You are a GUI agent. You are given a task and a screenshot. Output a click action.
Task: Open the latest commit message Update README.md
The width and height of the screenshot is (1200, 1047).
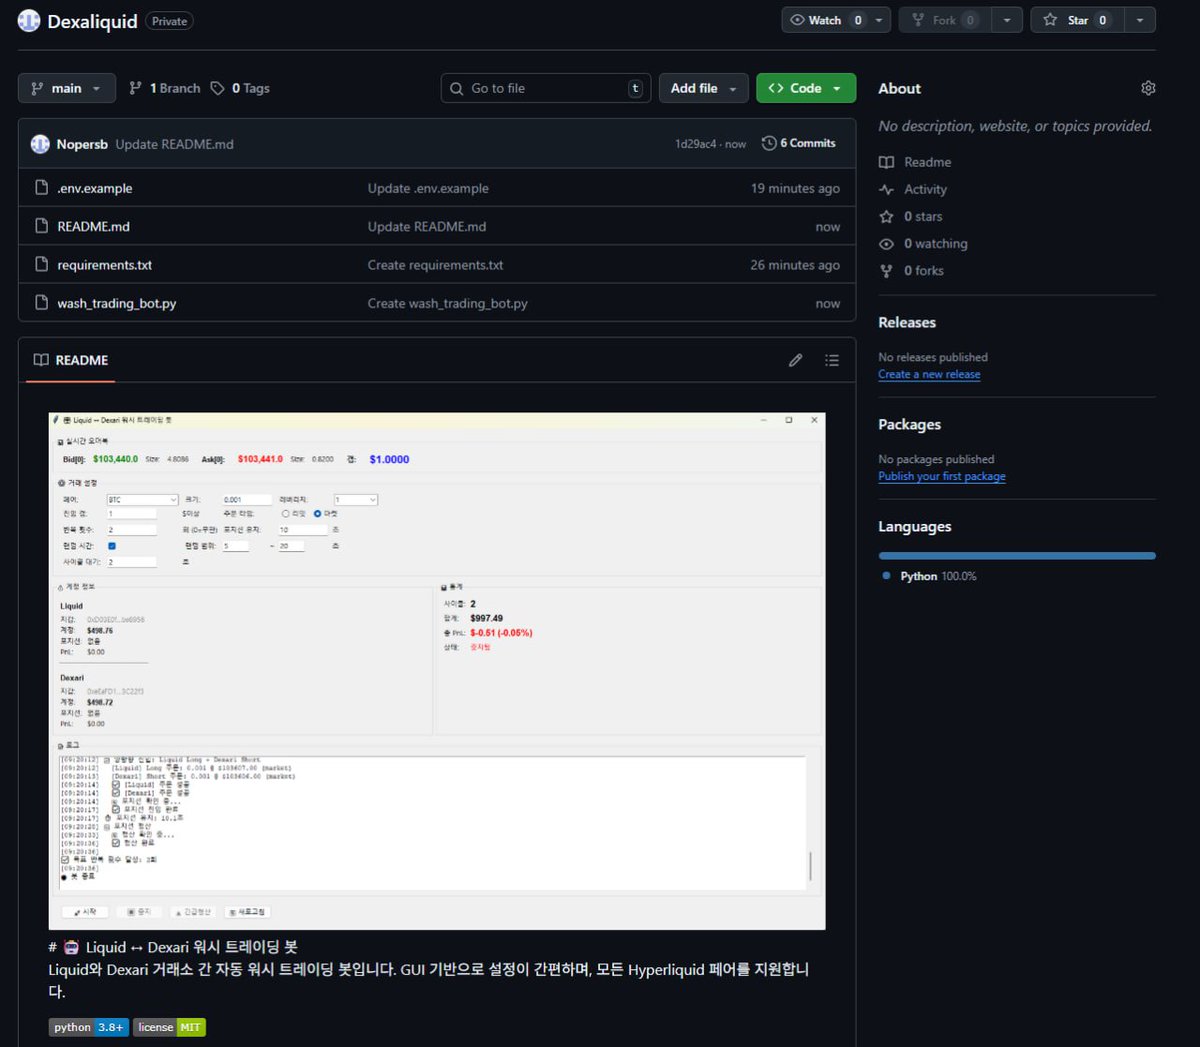point(174,144)
